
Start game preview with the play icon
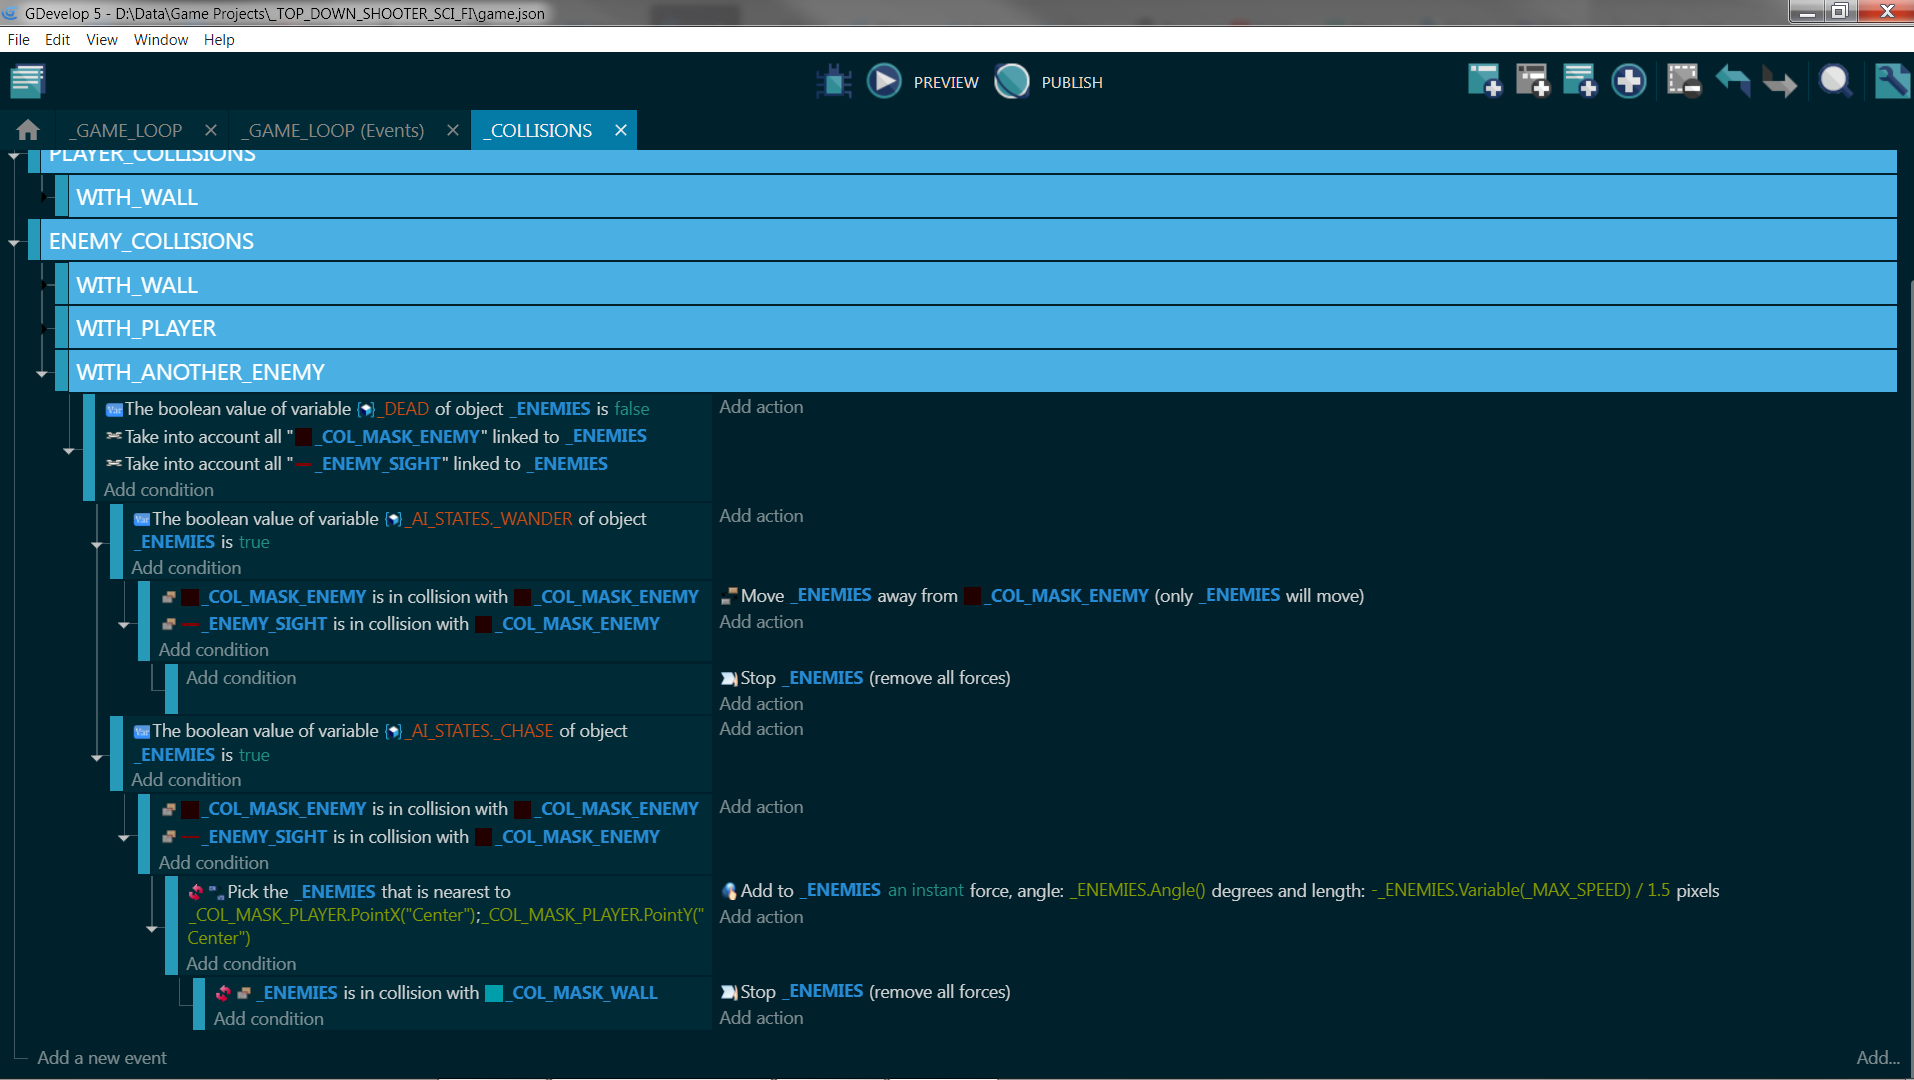[883, 81]
